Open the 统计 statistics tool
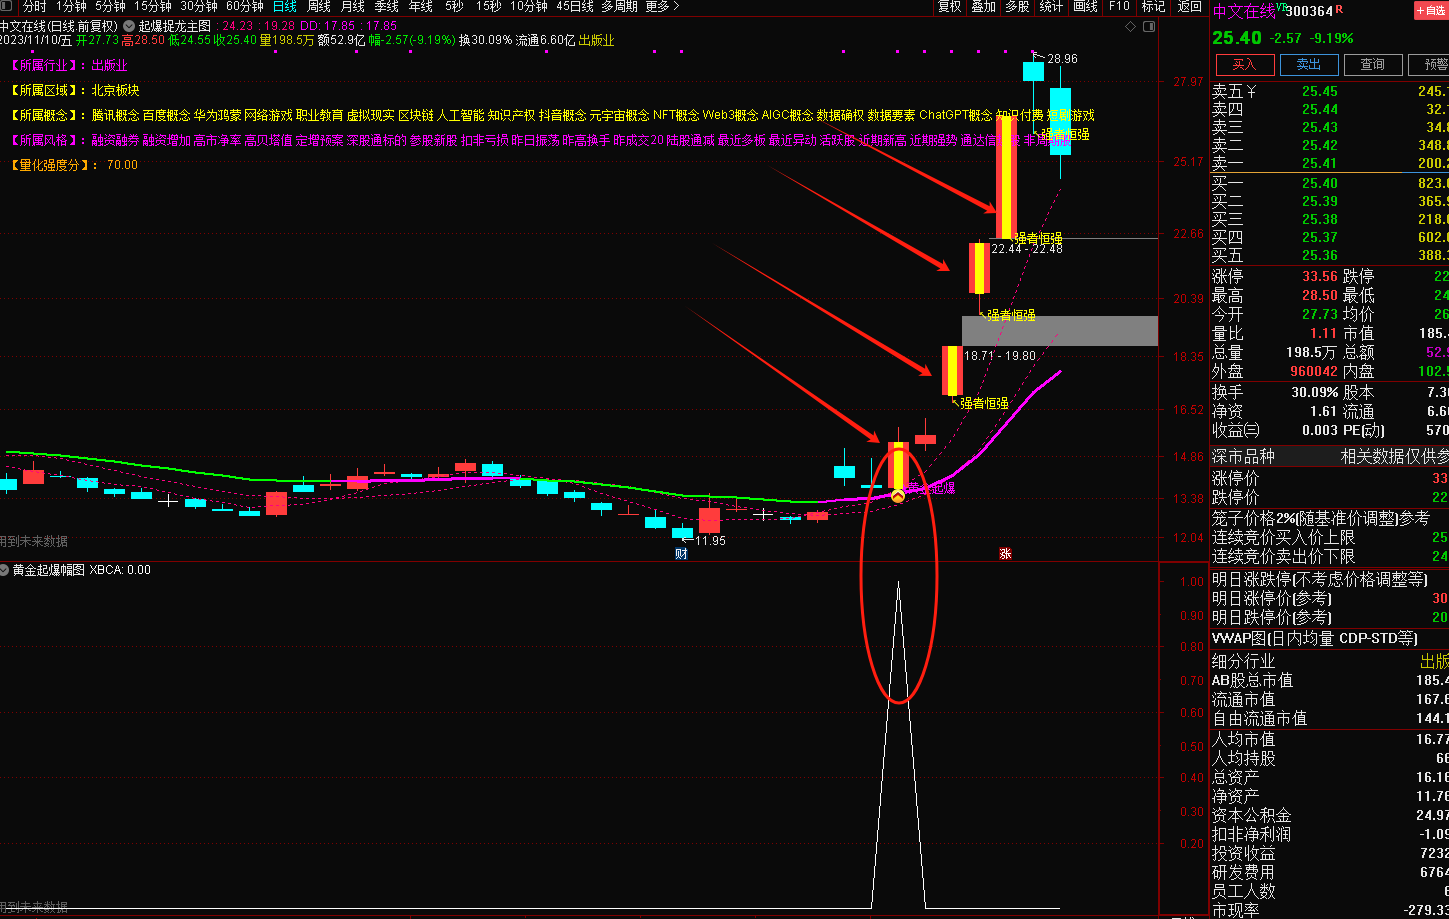 click(x=1051, y=6)
